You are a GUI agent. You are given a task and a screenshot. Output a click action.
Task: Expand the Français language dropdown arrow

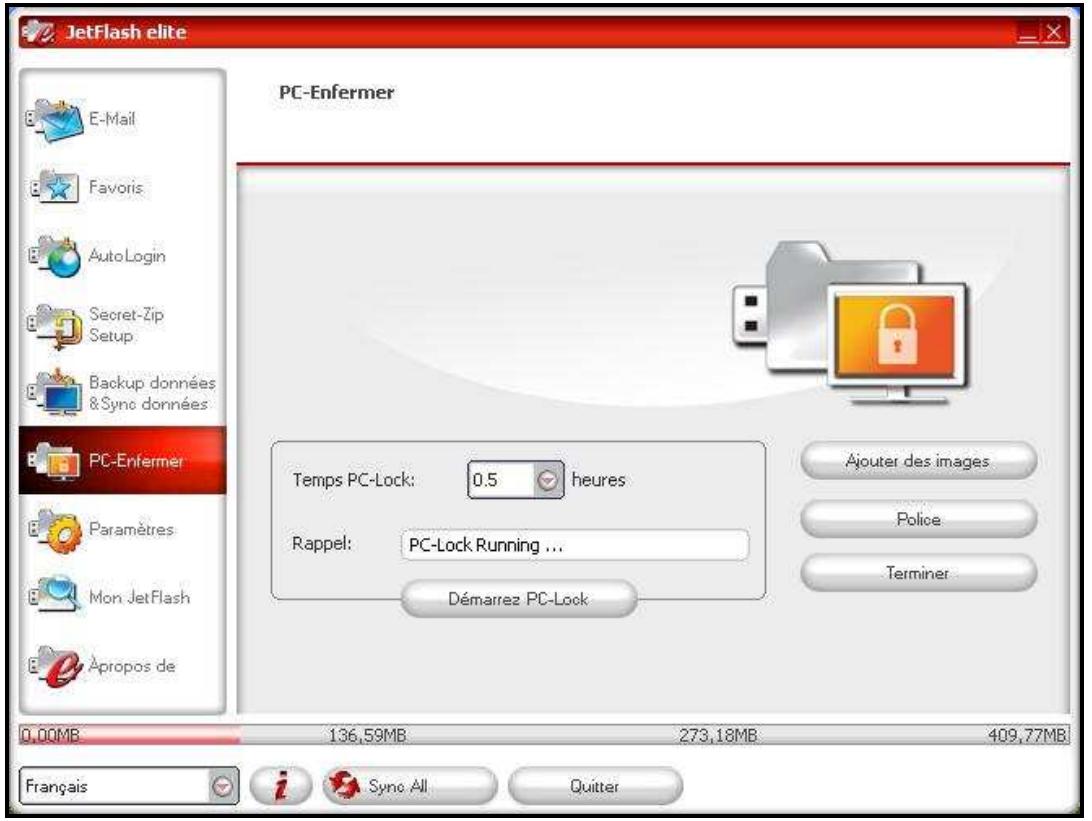pos(222,786)
